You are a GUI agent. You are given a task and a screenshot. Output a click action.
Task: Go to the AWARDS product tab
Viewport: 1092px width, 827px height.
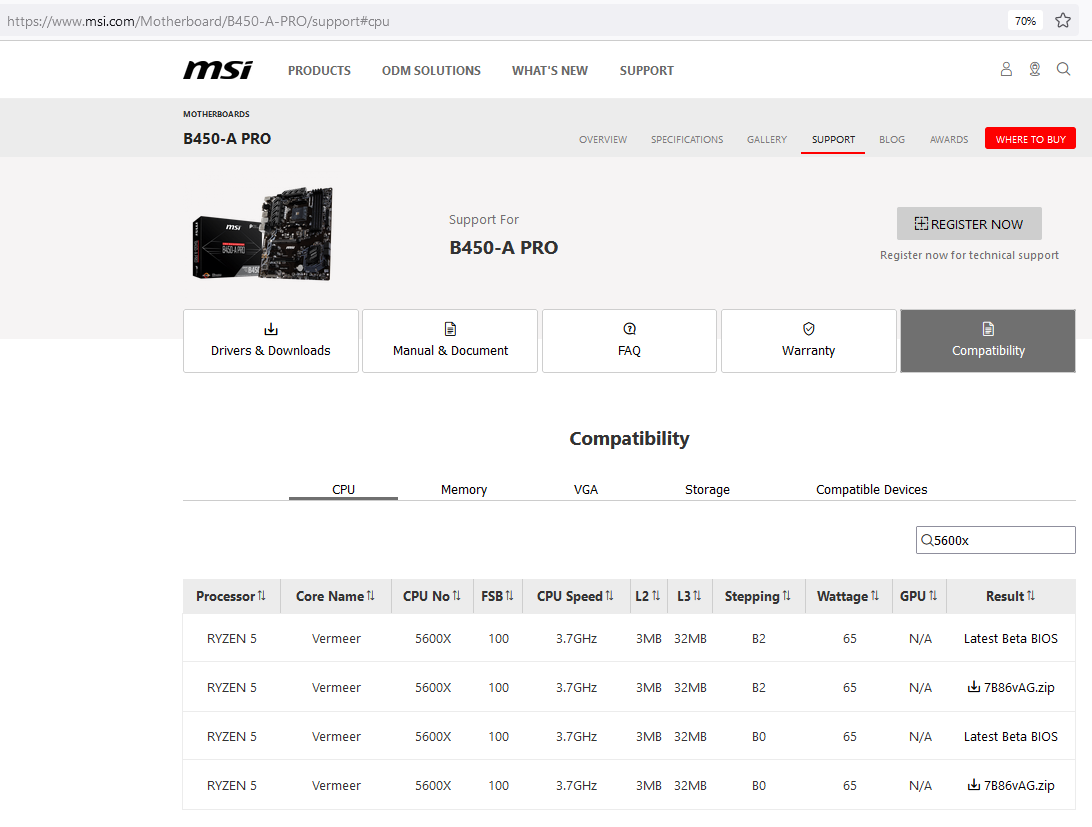[x=949, y=139]
